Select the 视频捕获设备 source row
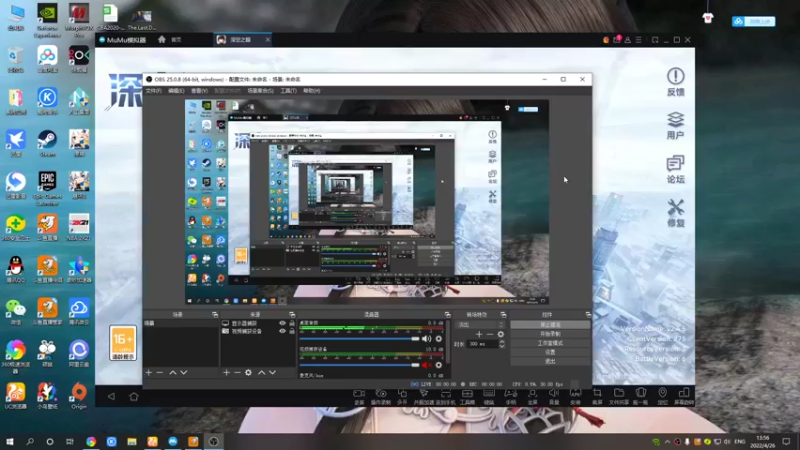Image resolution: width=800 pixels, height=450 pixels. (258, 331)
